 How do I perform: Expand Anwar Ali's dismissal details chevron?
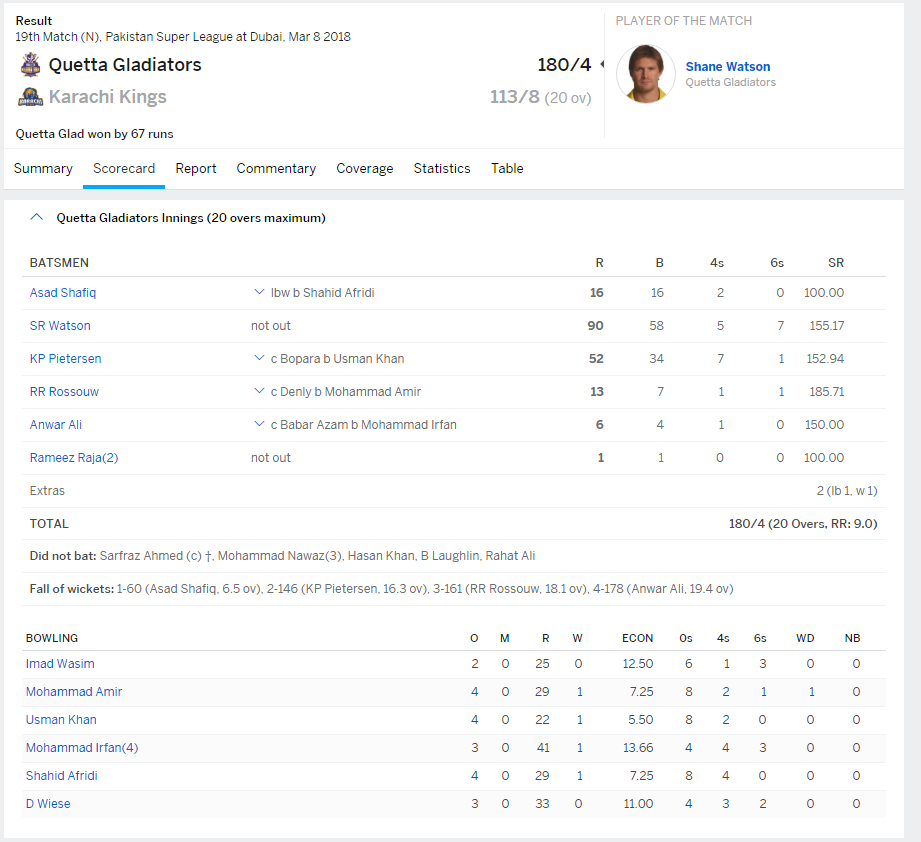click(x=259, y=425)
